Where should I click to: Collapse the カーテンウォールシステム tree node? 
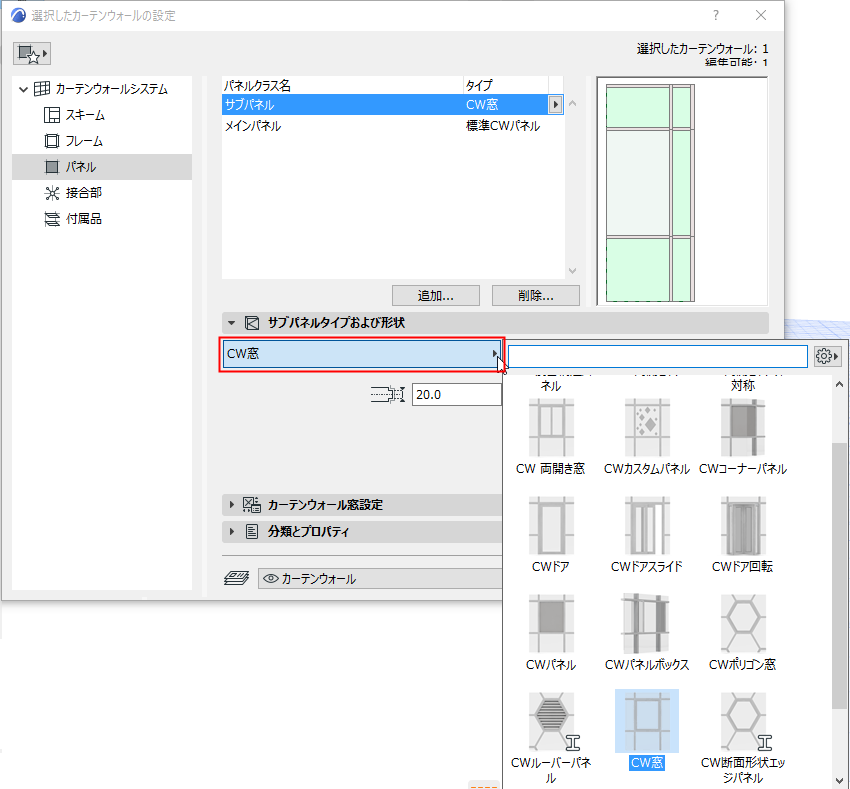[x=23, y=89]
